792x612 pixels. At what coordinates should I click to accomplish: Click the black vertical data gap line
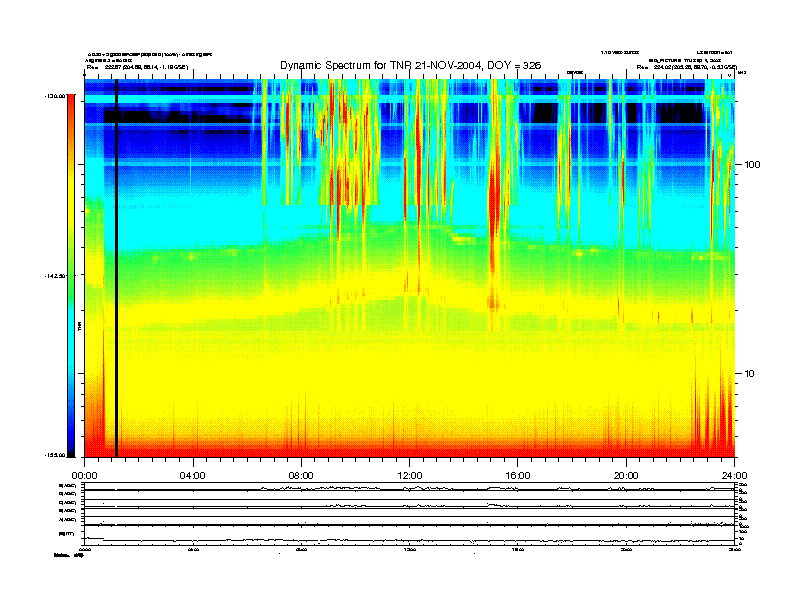click(x=116, y=268)
